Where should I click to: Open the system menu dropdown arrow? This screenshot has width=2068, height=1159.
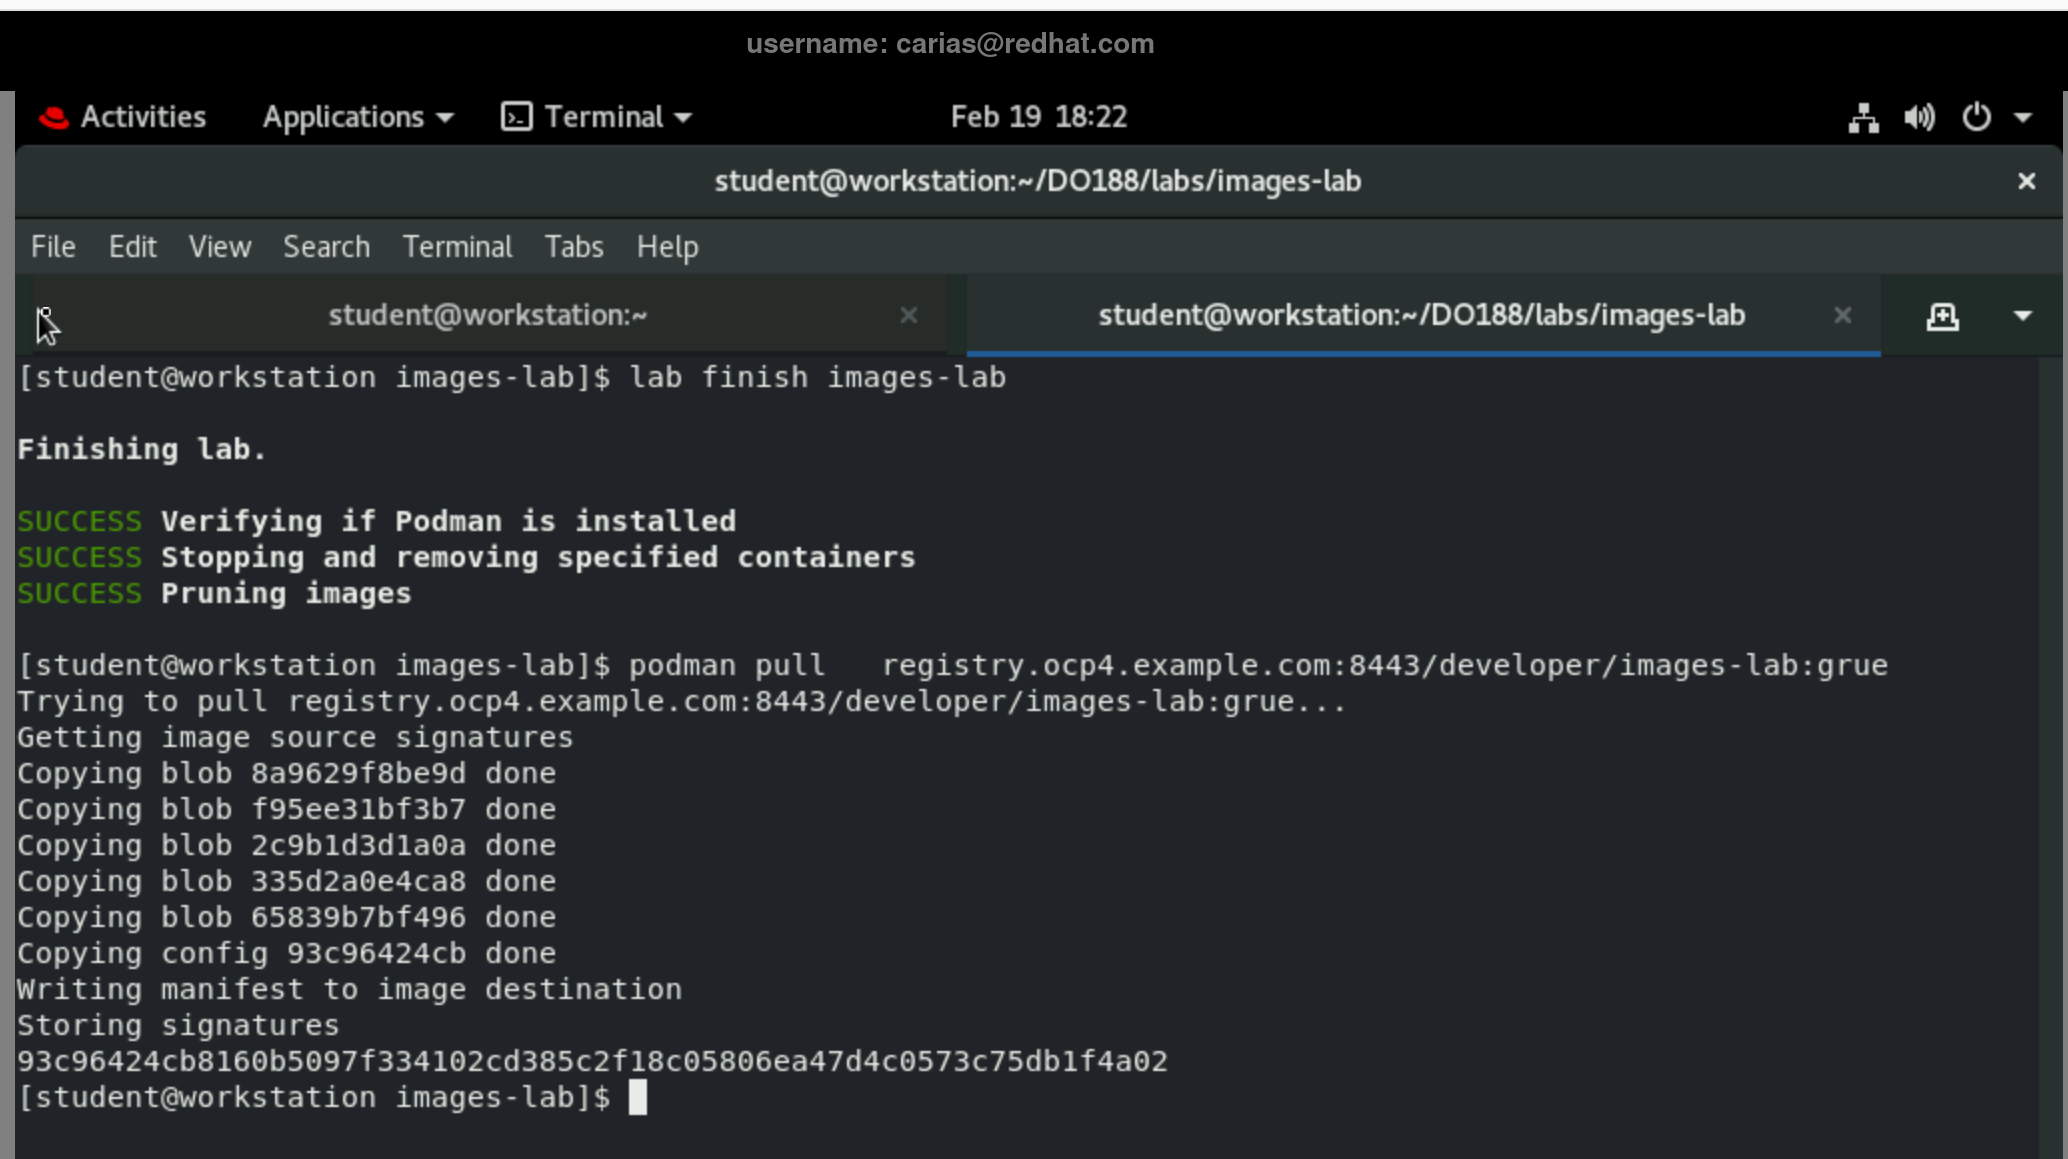click(x=2023, y=118)
